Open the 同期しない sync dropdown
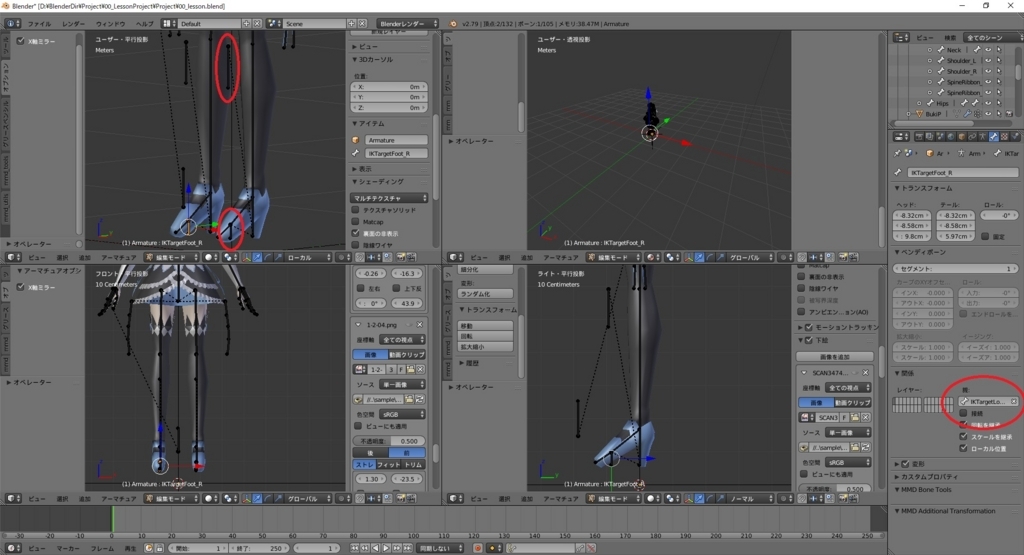The height and width of the screenshot is (555, 1024). [x=440, y=548]
